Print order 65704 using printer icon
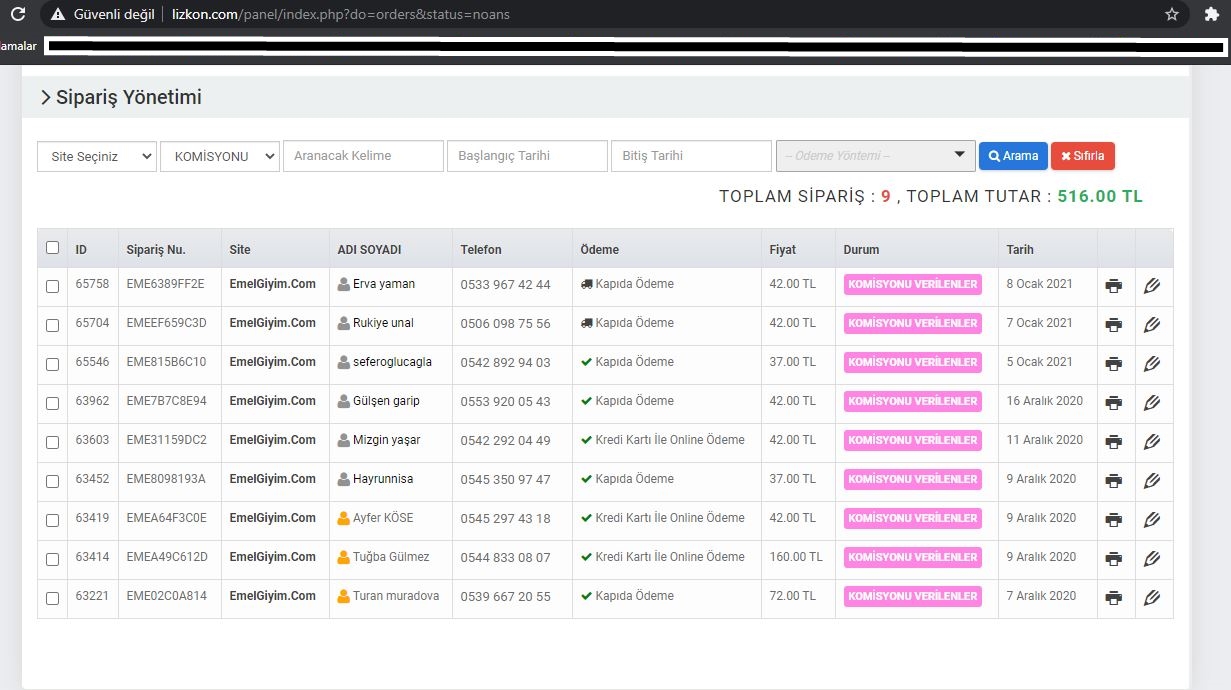1231x690 pixels. coord(1113,325)
